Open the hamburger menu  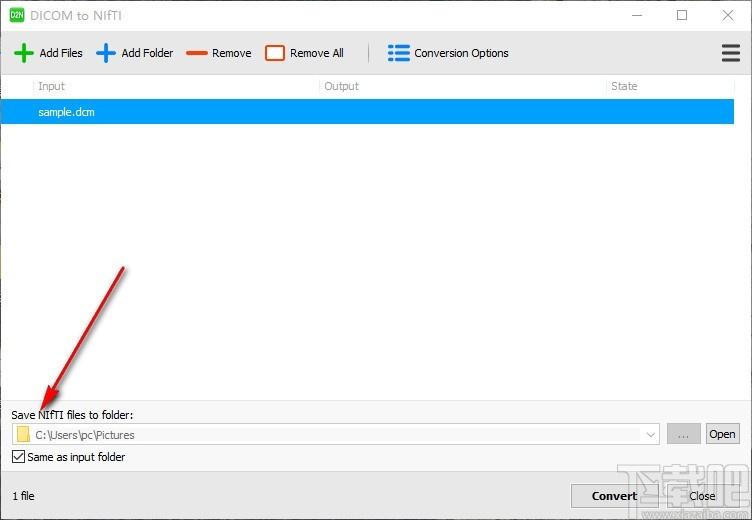tap(730, 53)
